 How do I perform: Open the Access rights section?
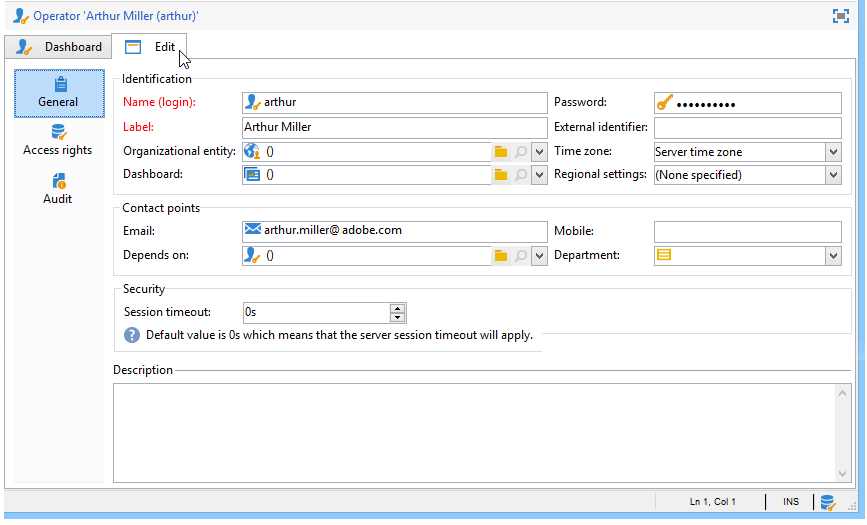58,141
